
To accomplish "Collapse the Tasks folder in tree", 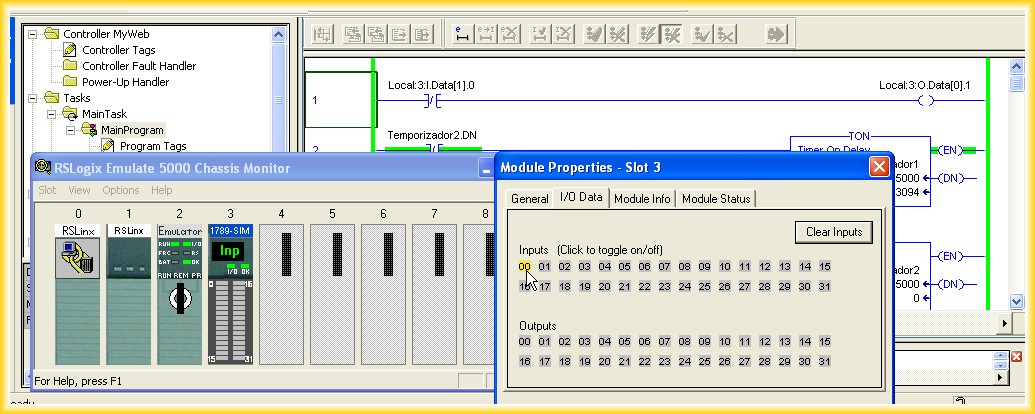I will coord(32,98).
